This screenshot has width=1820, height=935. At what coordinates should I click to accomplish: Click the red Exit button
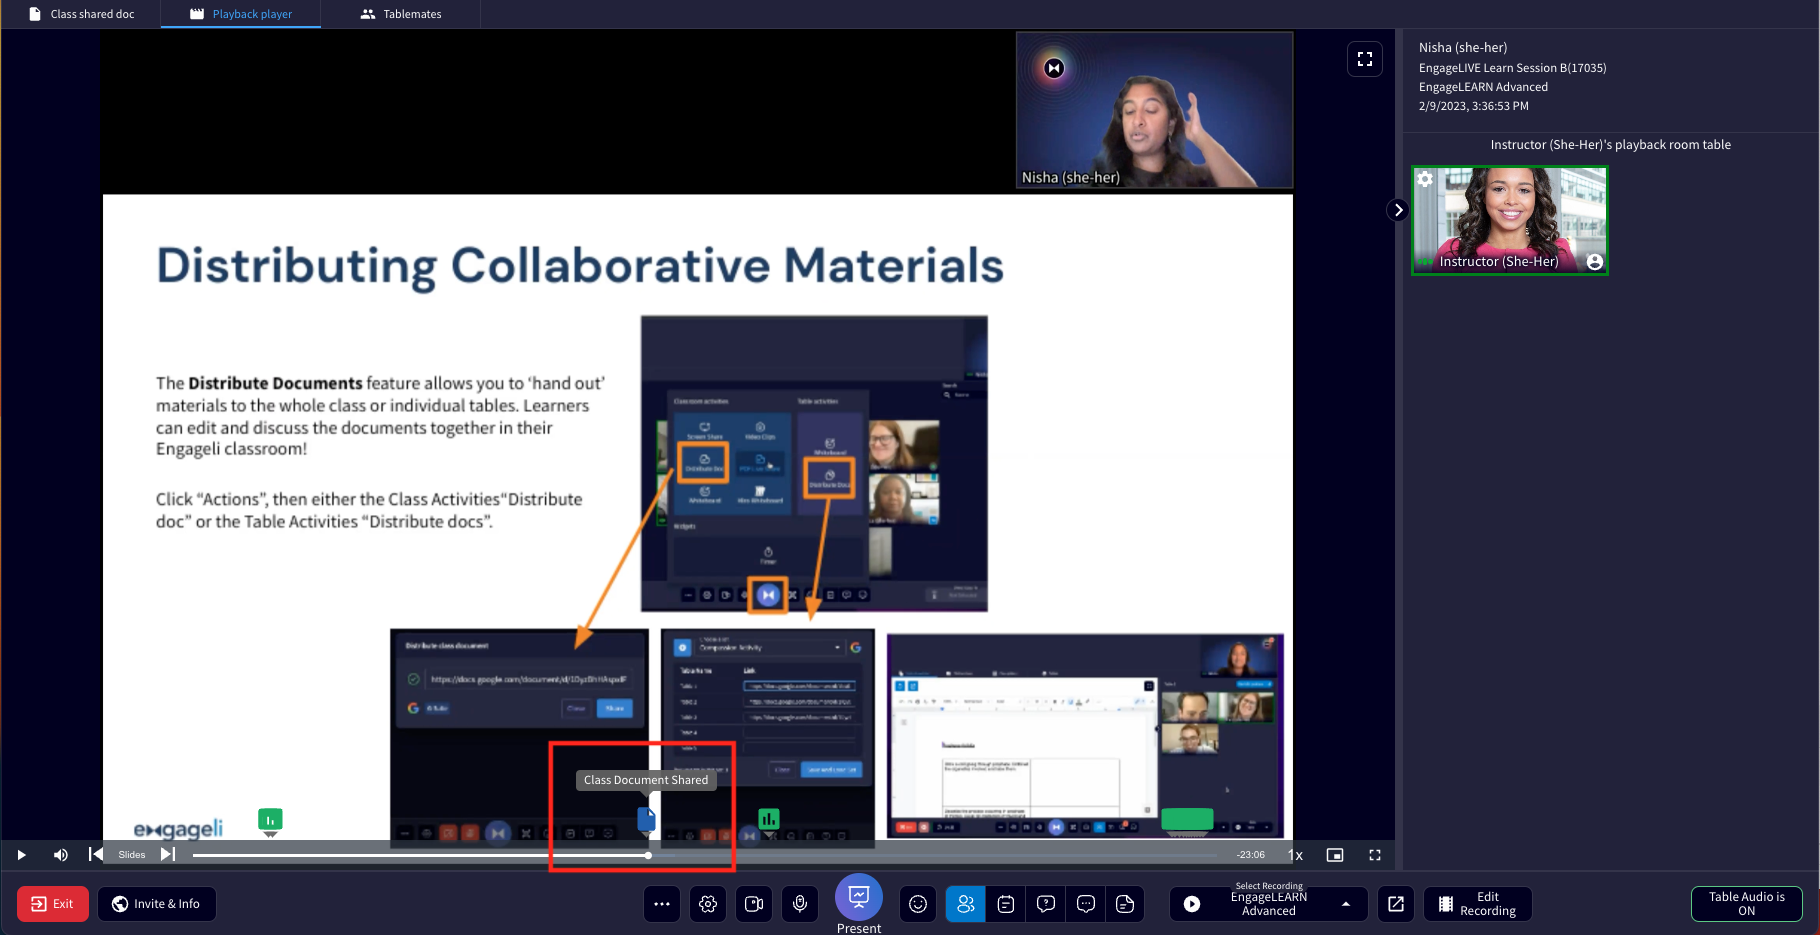tap(53, 904)
